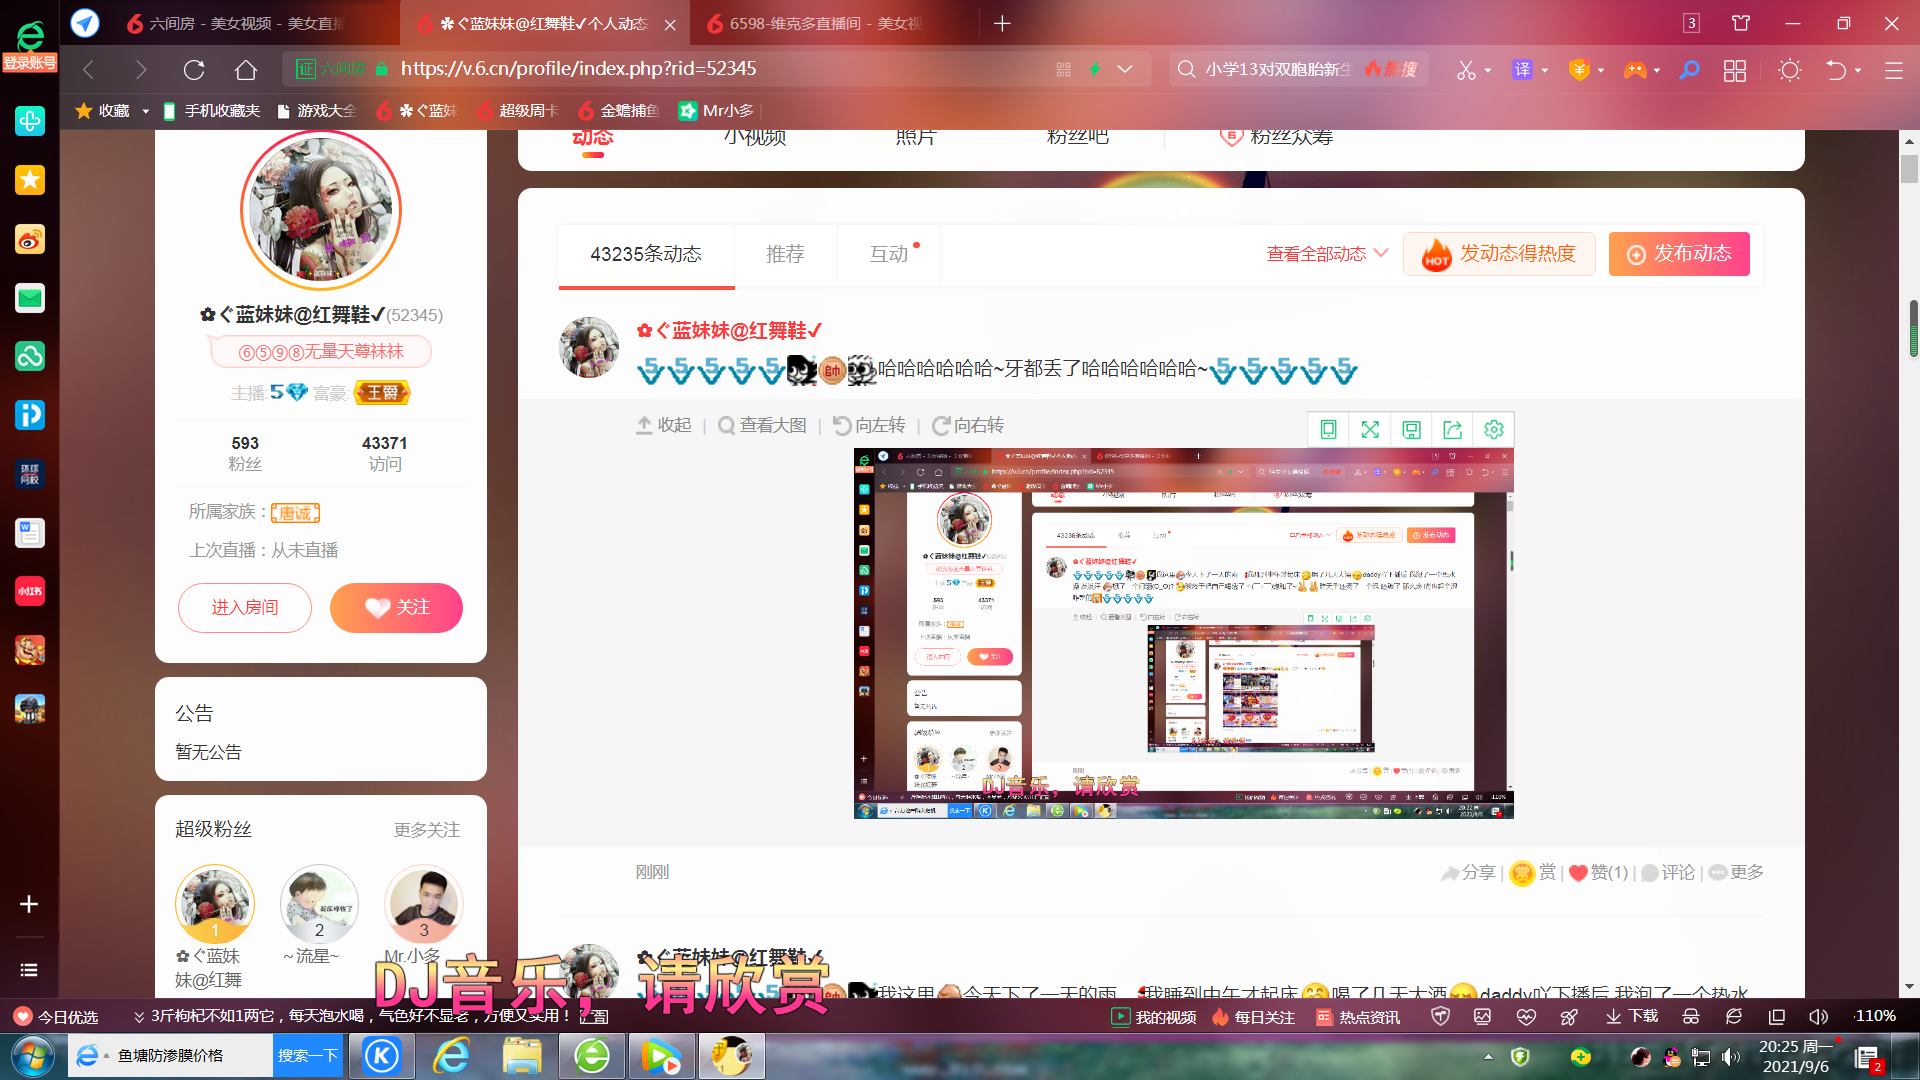Click the 搜索一下 taskbar search button
The width and height of the screenshot is (1920, 1080).
tap(308, 1056)
